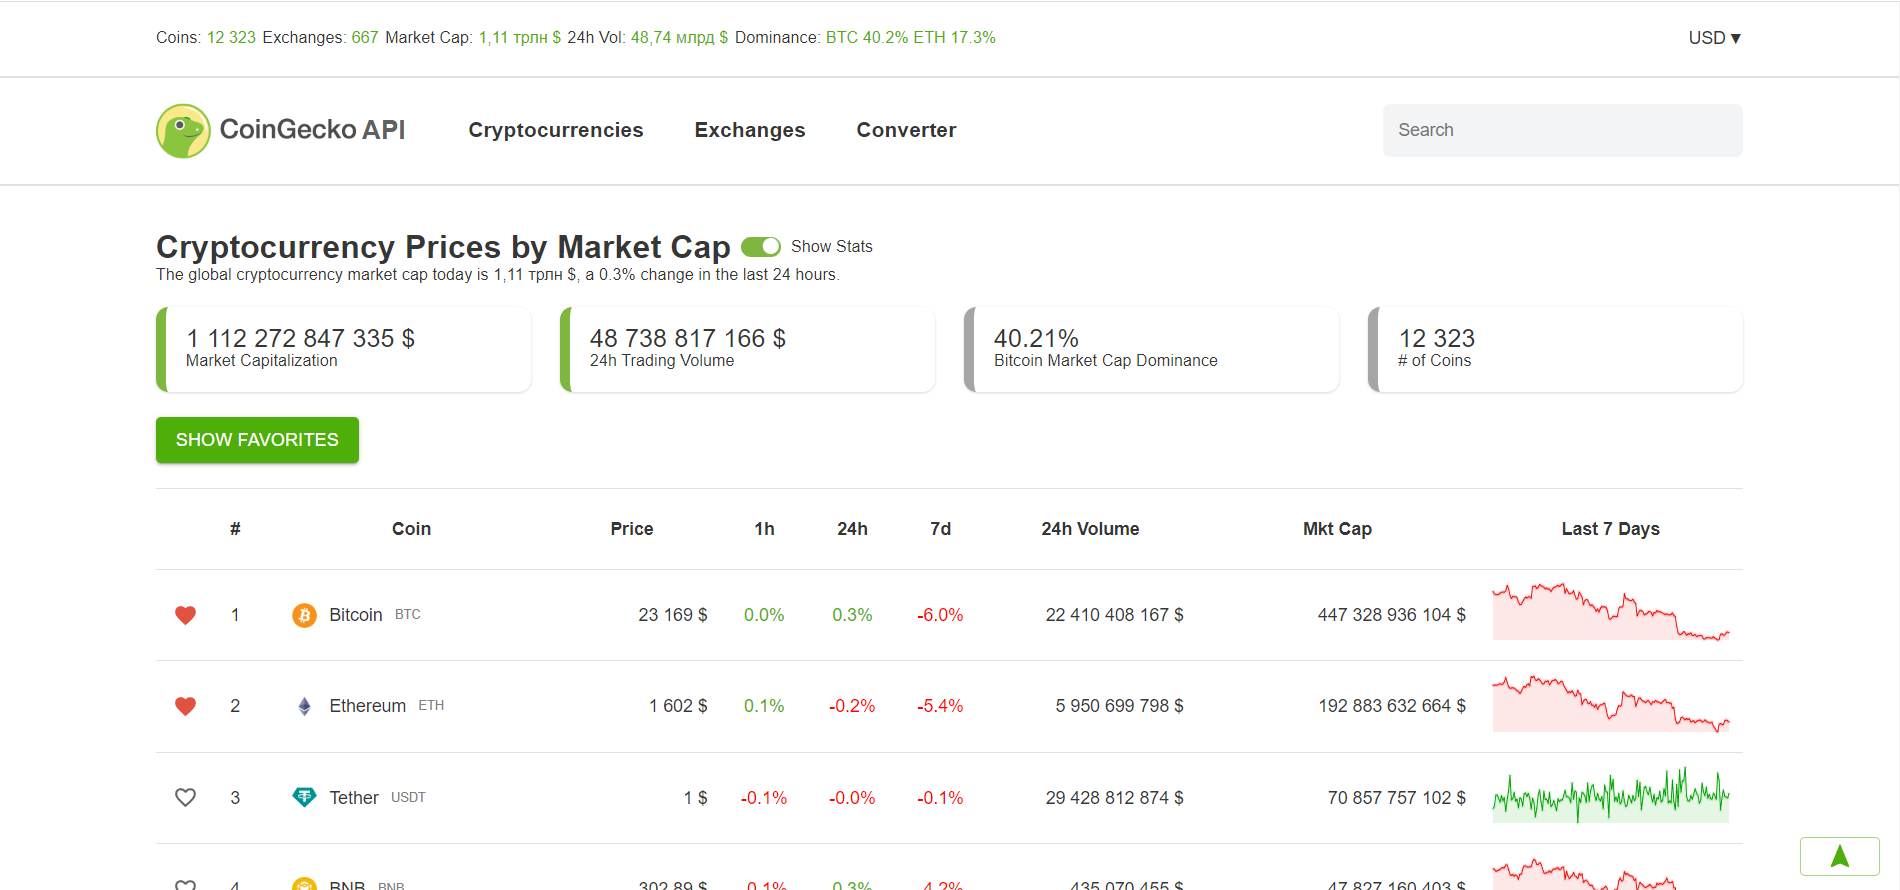Click Ethereum market cap 192 883 632 664 $

pos(1392,706)
